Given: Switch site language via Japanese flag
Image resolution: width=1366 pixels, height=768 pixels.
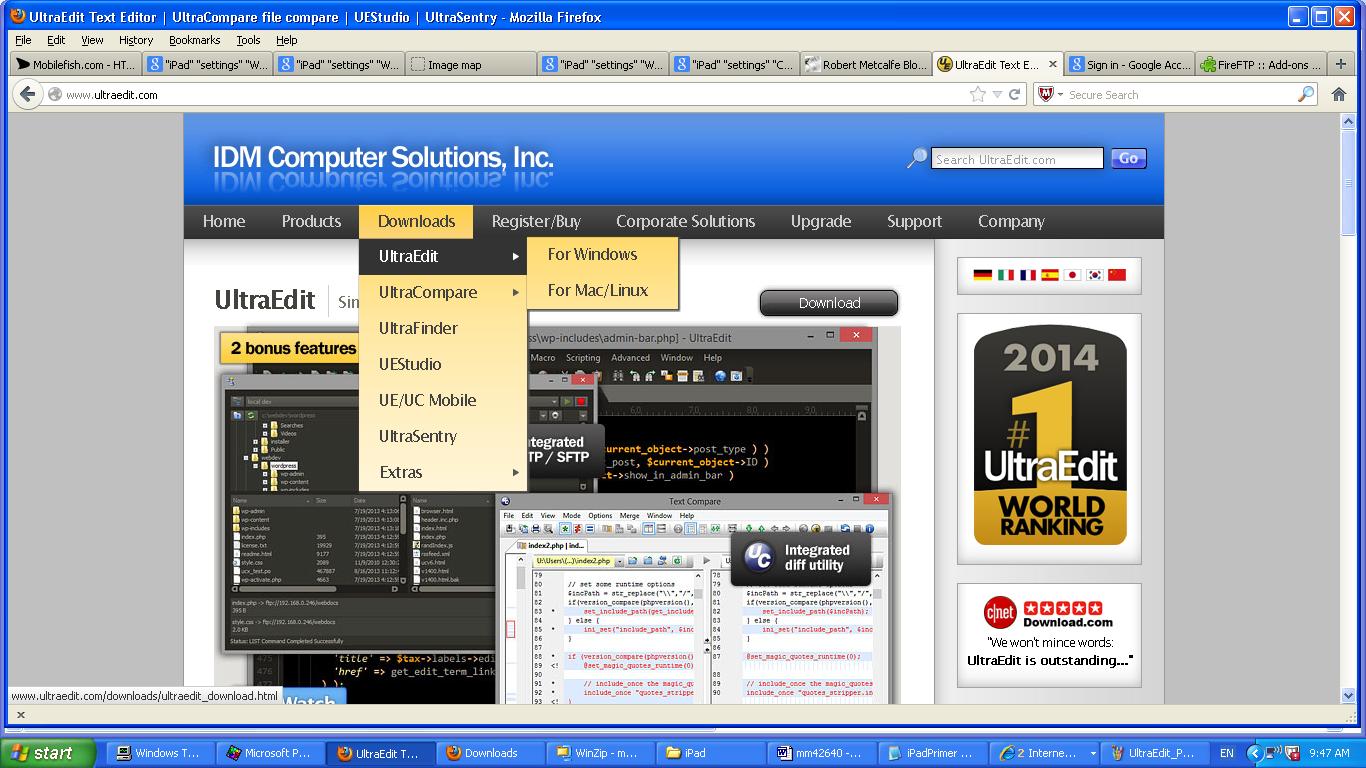Looking at the screenshot, I should tap(1072, 275).
